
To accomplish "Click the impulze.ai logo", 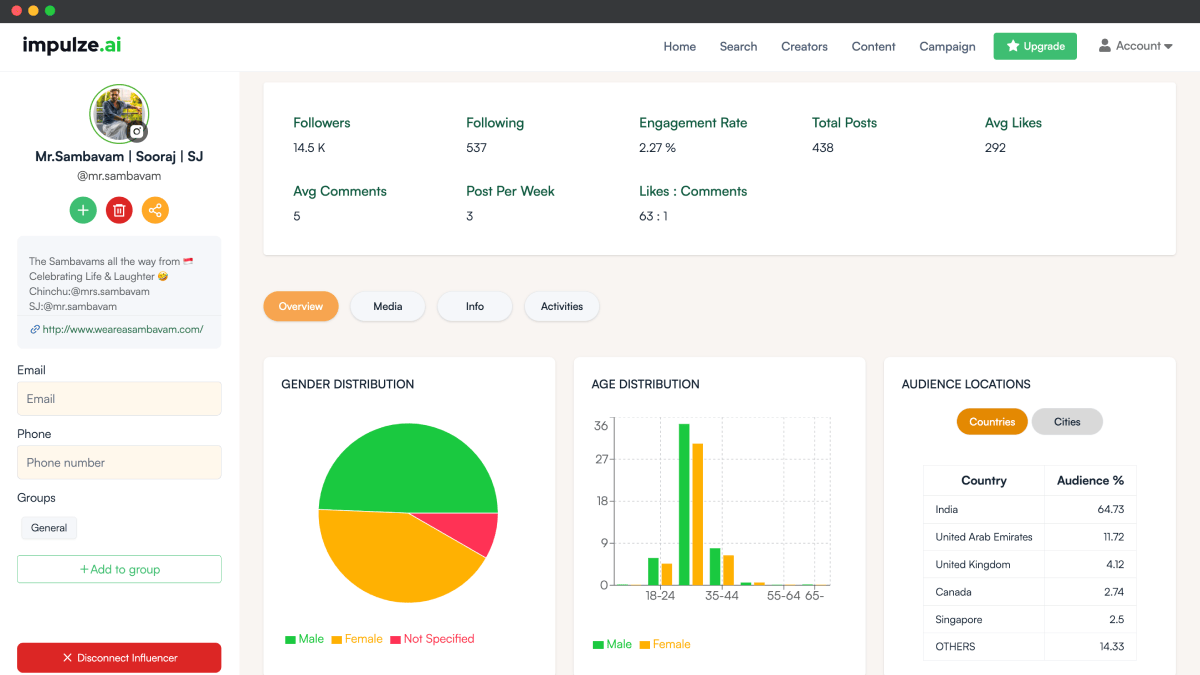I will click(x=72, y=46).
